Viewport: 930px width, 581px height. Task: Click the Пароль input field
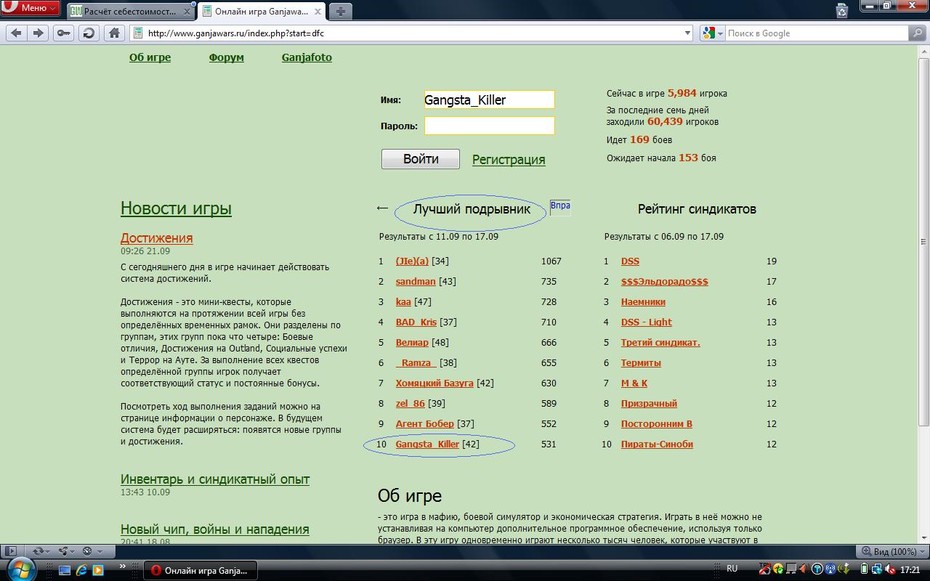pos(489,126)
